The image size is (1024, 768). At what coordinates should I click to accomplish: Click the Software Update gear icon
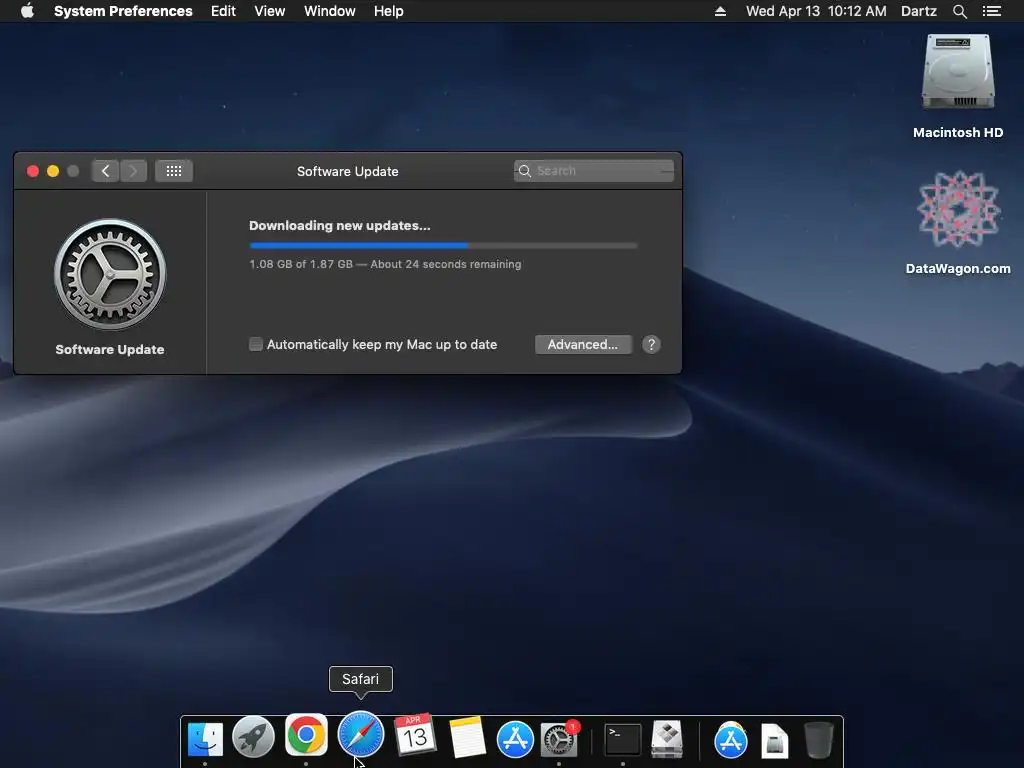pyautogui.click(x=110, y=274)
